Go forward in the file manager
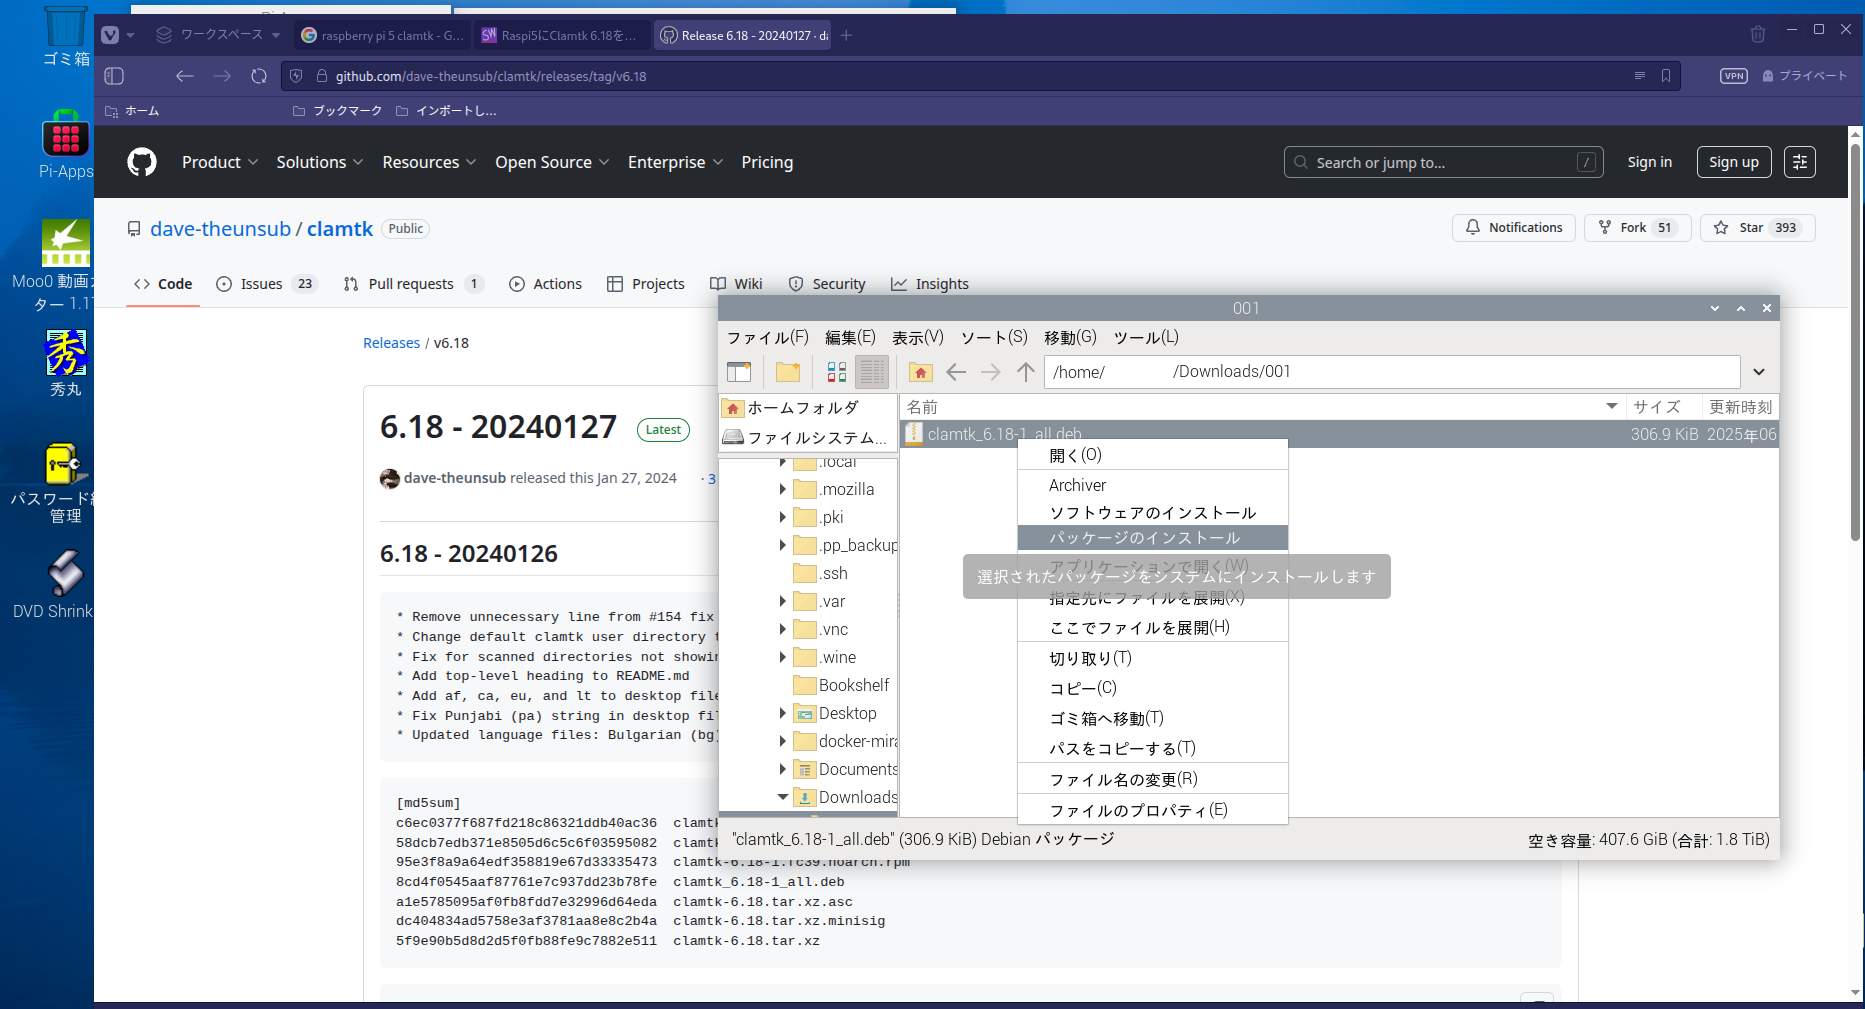 [x=991, y=372]
